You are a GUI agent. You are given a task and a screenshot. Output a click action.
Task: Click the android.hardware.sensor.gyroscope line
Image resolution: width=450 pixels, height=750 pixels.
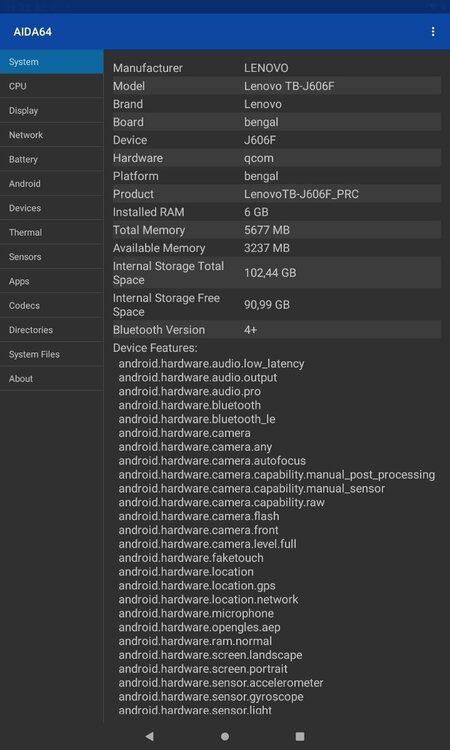(x=211, y=696)
